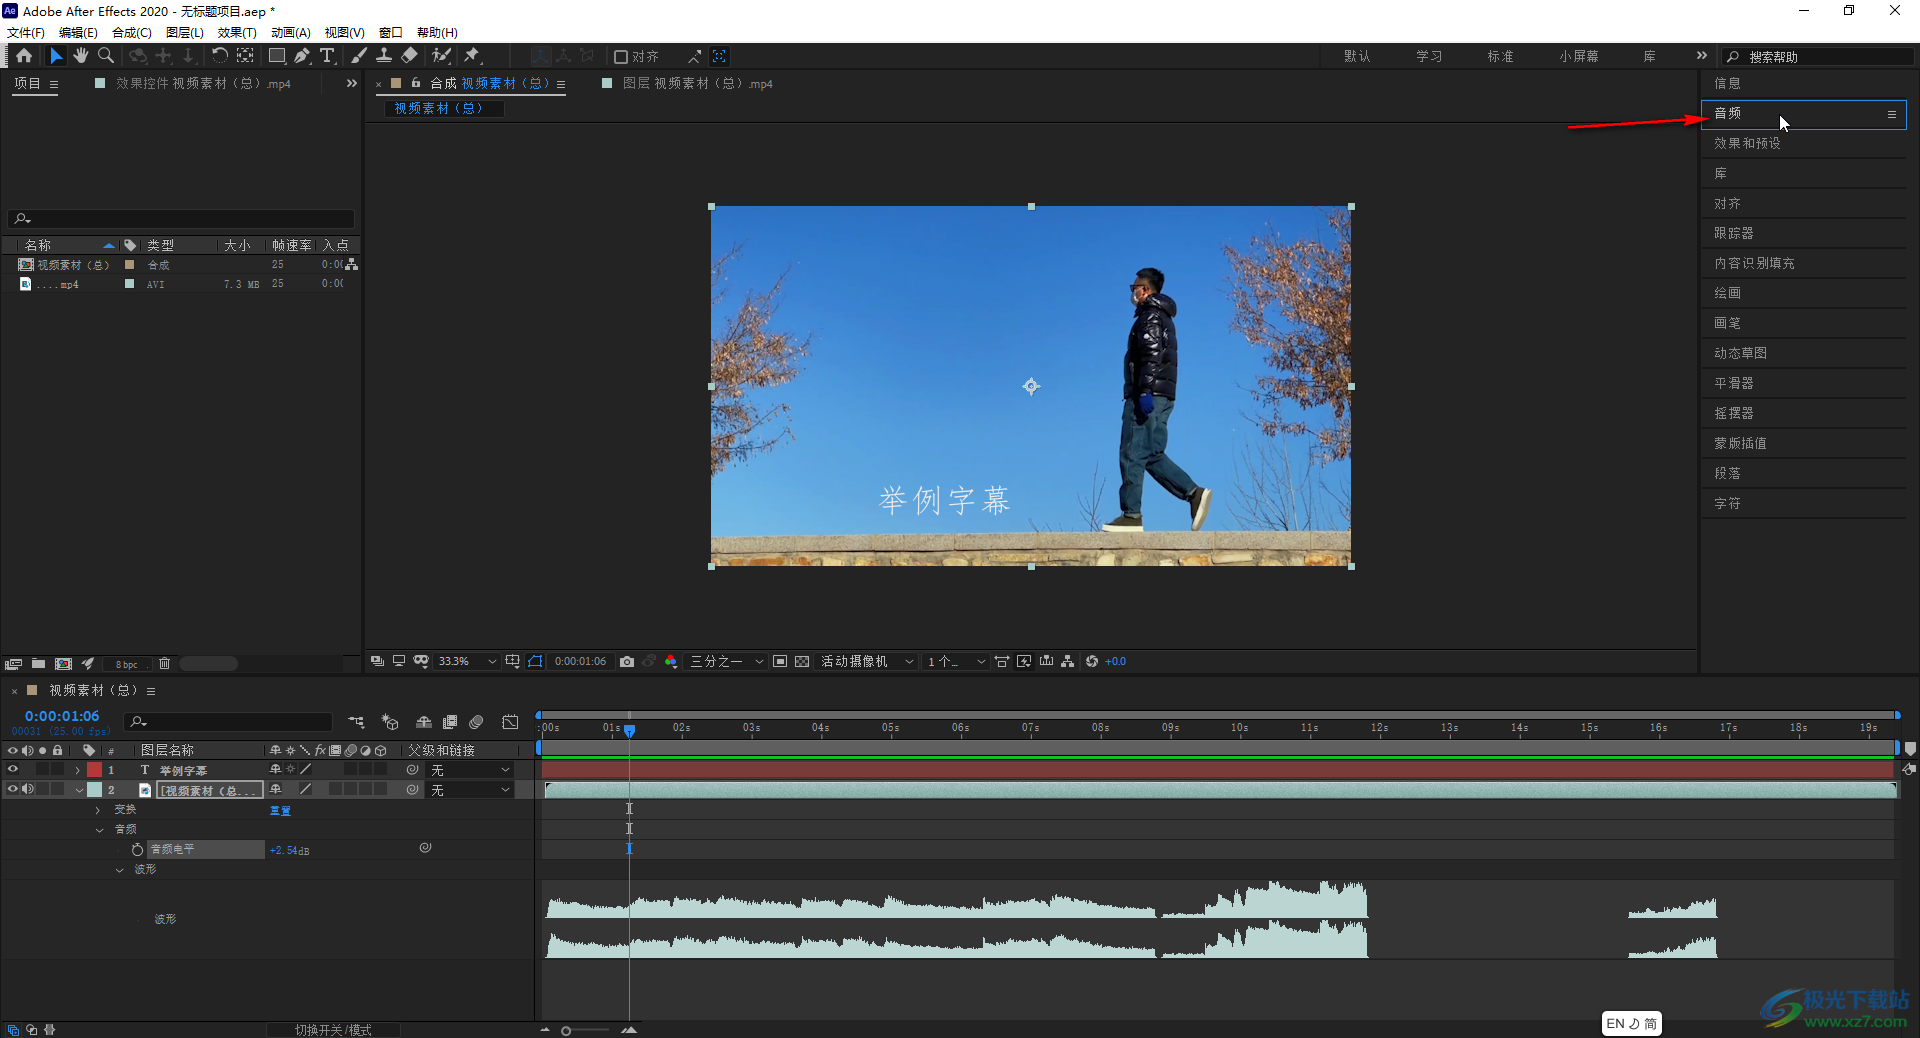Click the 重置 transform reset link
The width and height of the screenshot is (1920, 1038).
point(280,811)
